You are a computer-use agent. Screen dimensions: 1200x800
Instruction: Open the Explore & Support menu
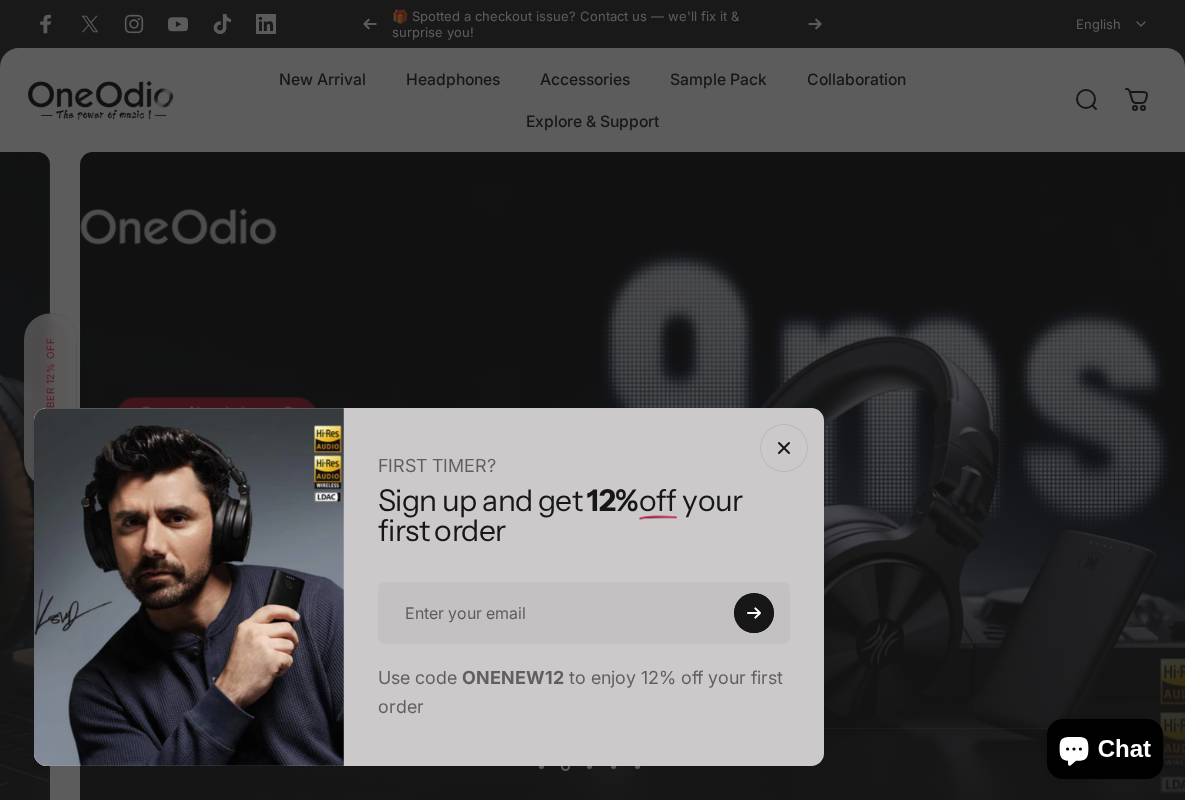coord(592,121)
